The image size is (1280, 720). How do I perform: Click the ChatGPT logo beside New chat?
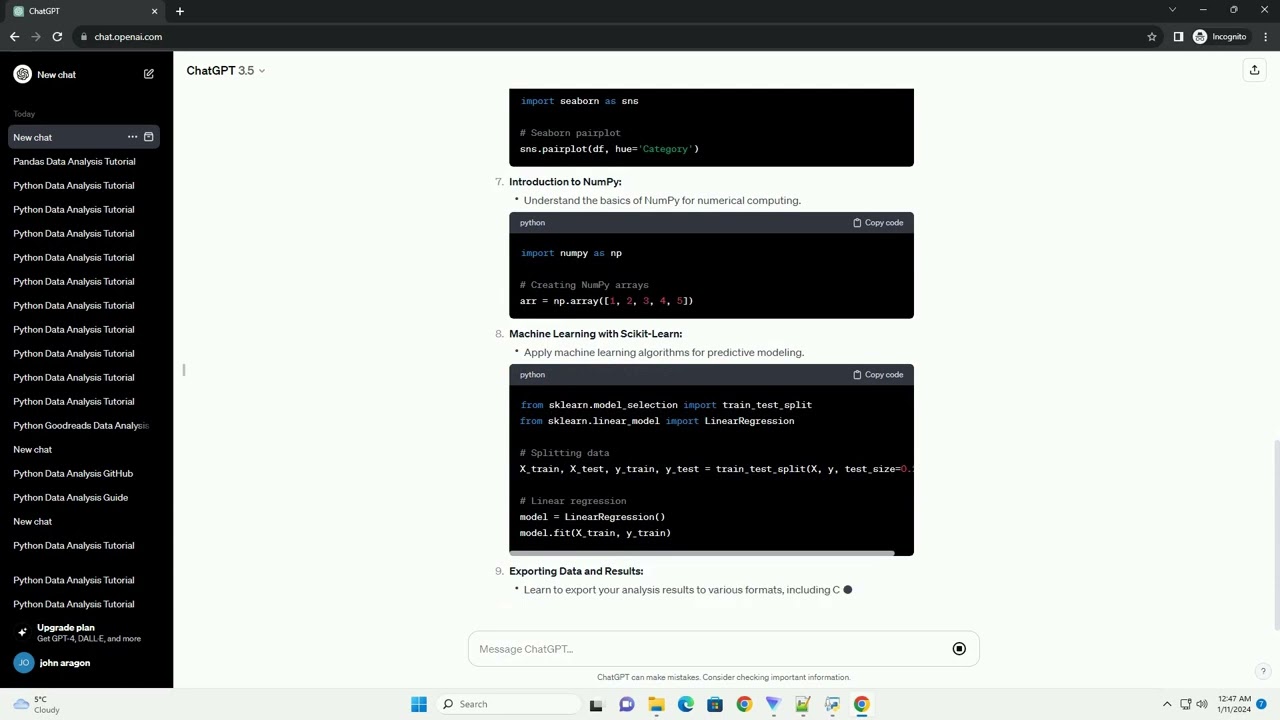click(x=22, y=74)
